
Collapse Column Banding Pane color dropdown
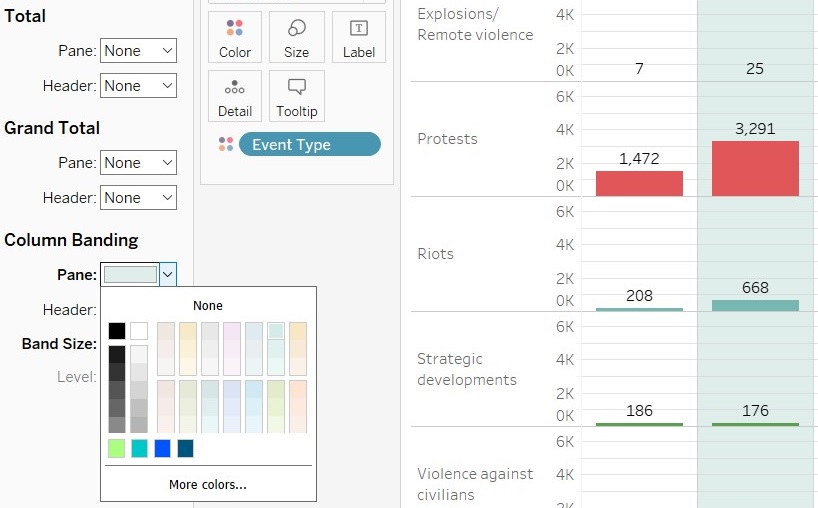pos(168,275)
